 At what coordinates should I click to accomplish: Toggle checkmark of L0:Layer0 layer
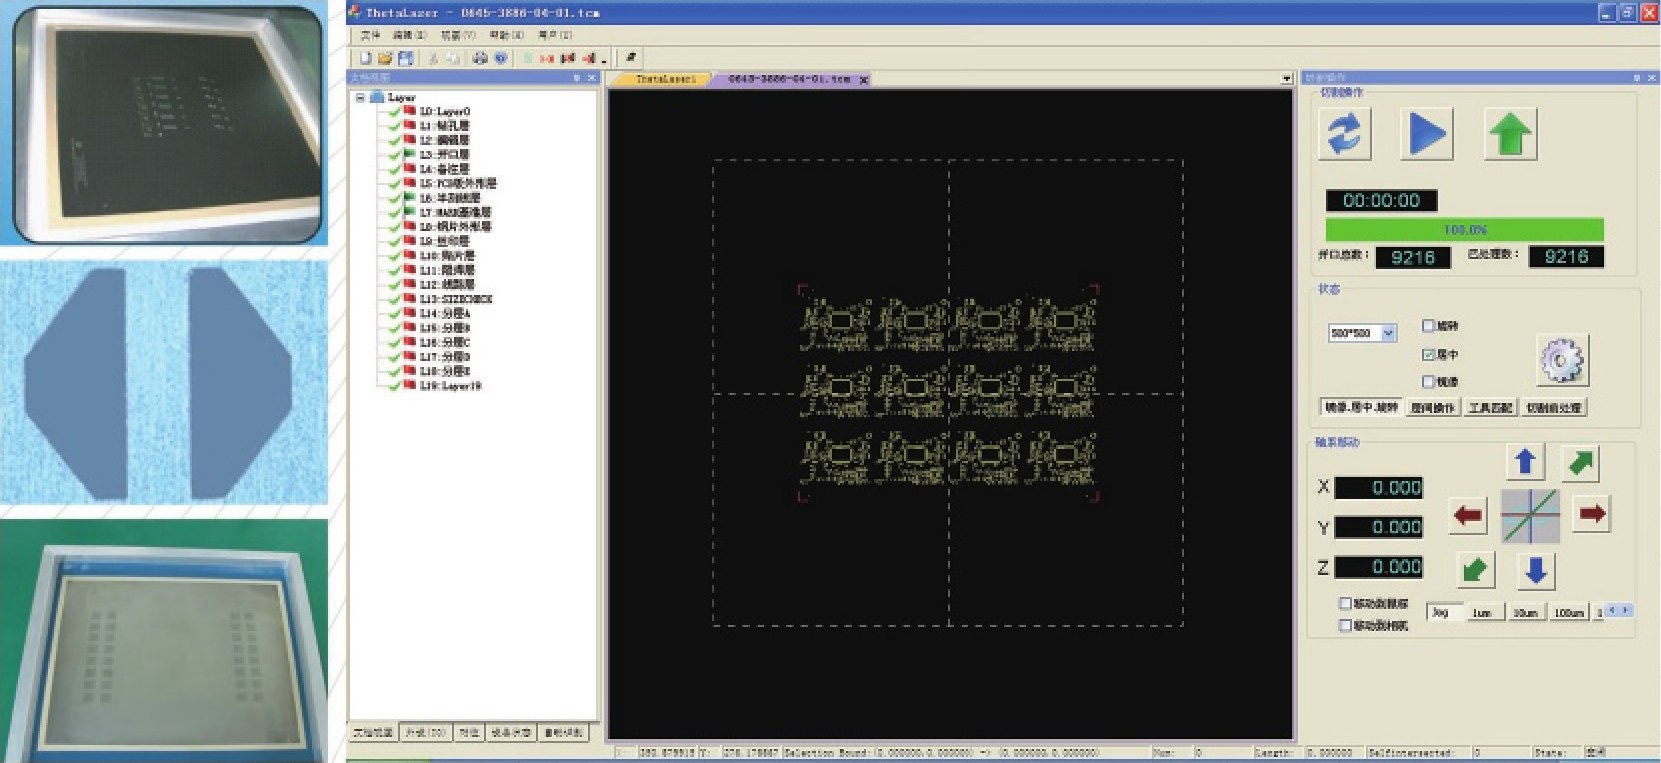click(x=394, y=111)
